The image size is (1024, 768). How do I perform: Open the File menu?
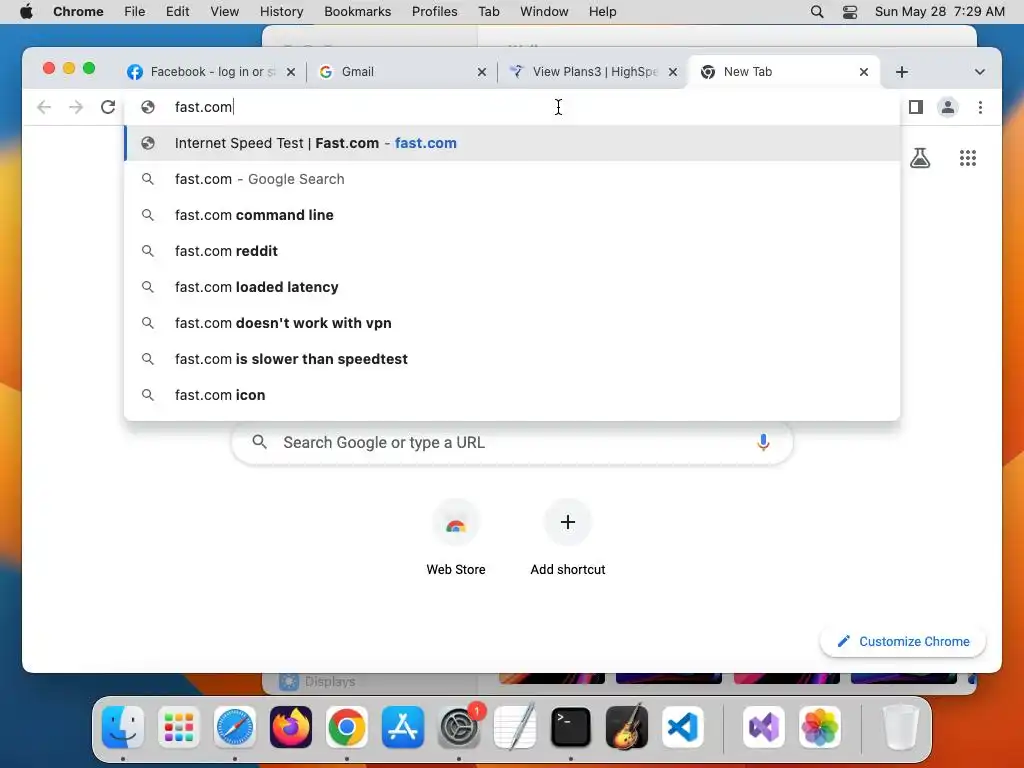point(135,11)
